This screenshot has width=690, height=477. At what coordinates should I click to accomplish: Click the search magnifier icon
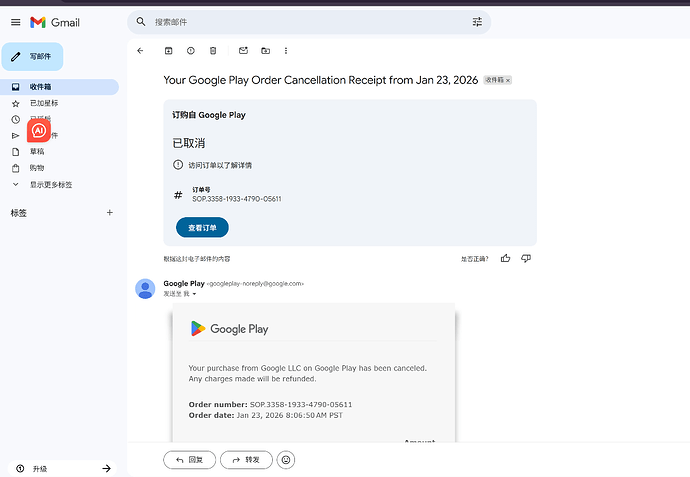tap(141, 22)
